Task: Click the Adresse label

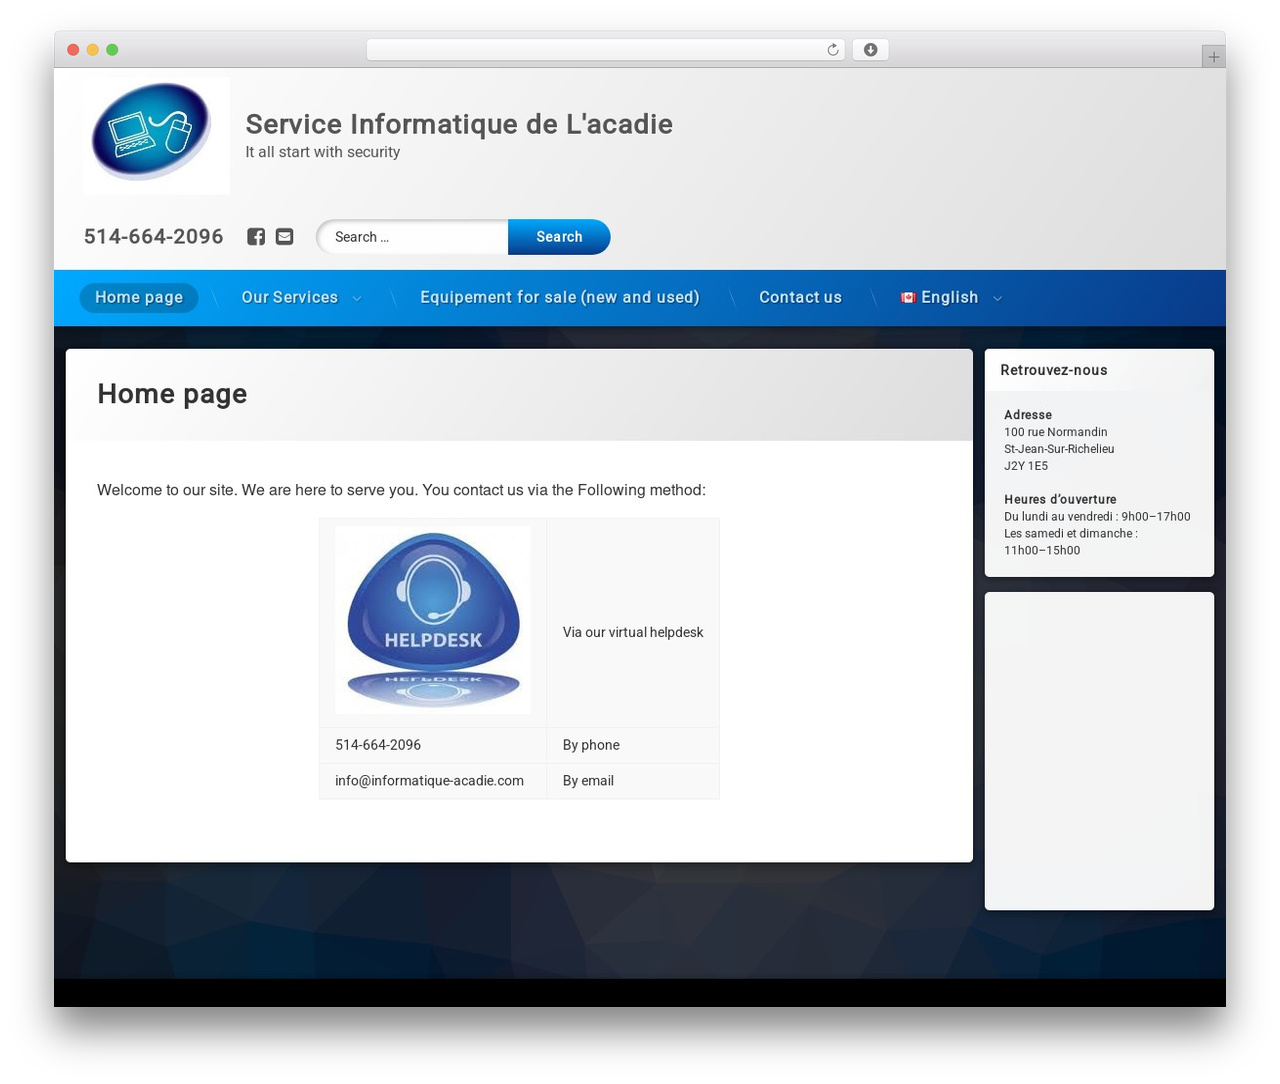Action: (1028, 415)
